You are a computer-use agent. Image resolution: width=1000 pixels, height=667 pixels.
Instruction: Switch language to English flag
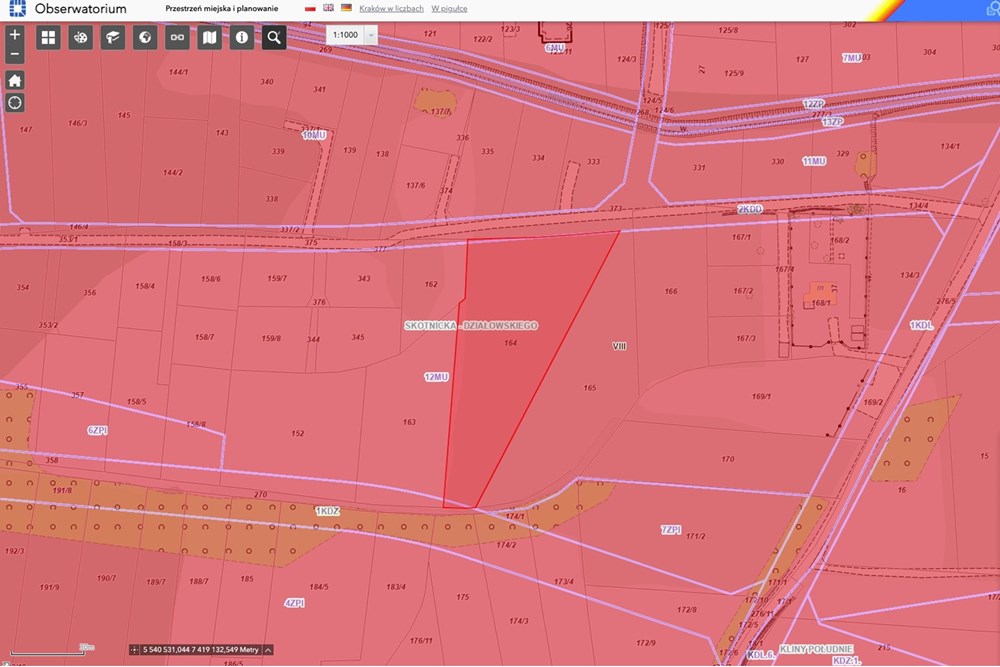(x=328, y=8)
